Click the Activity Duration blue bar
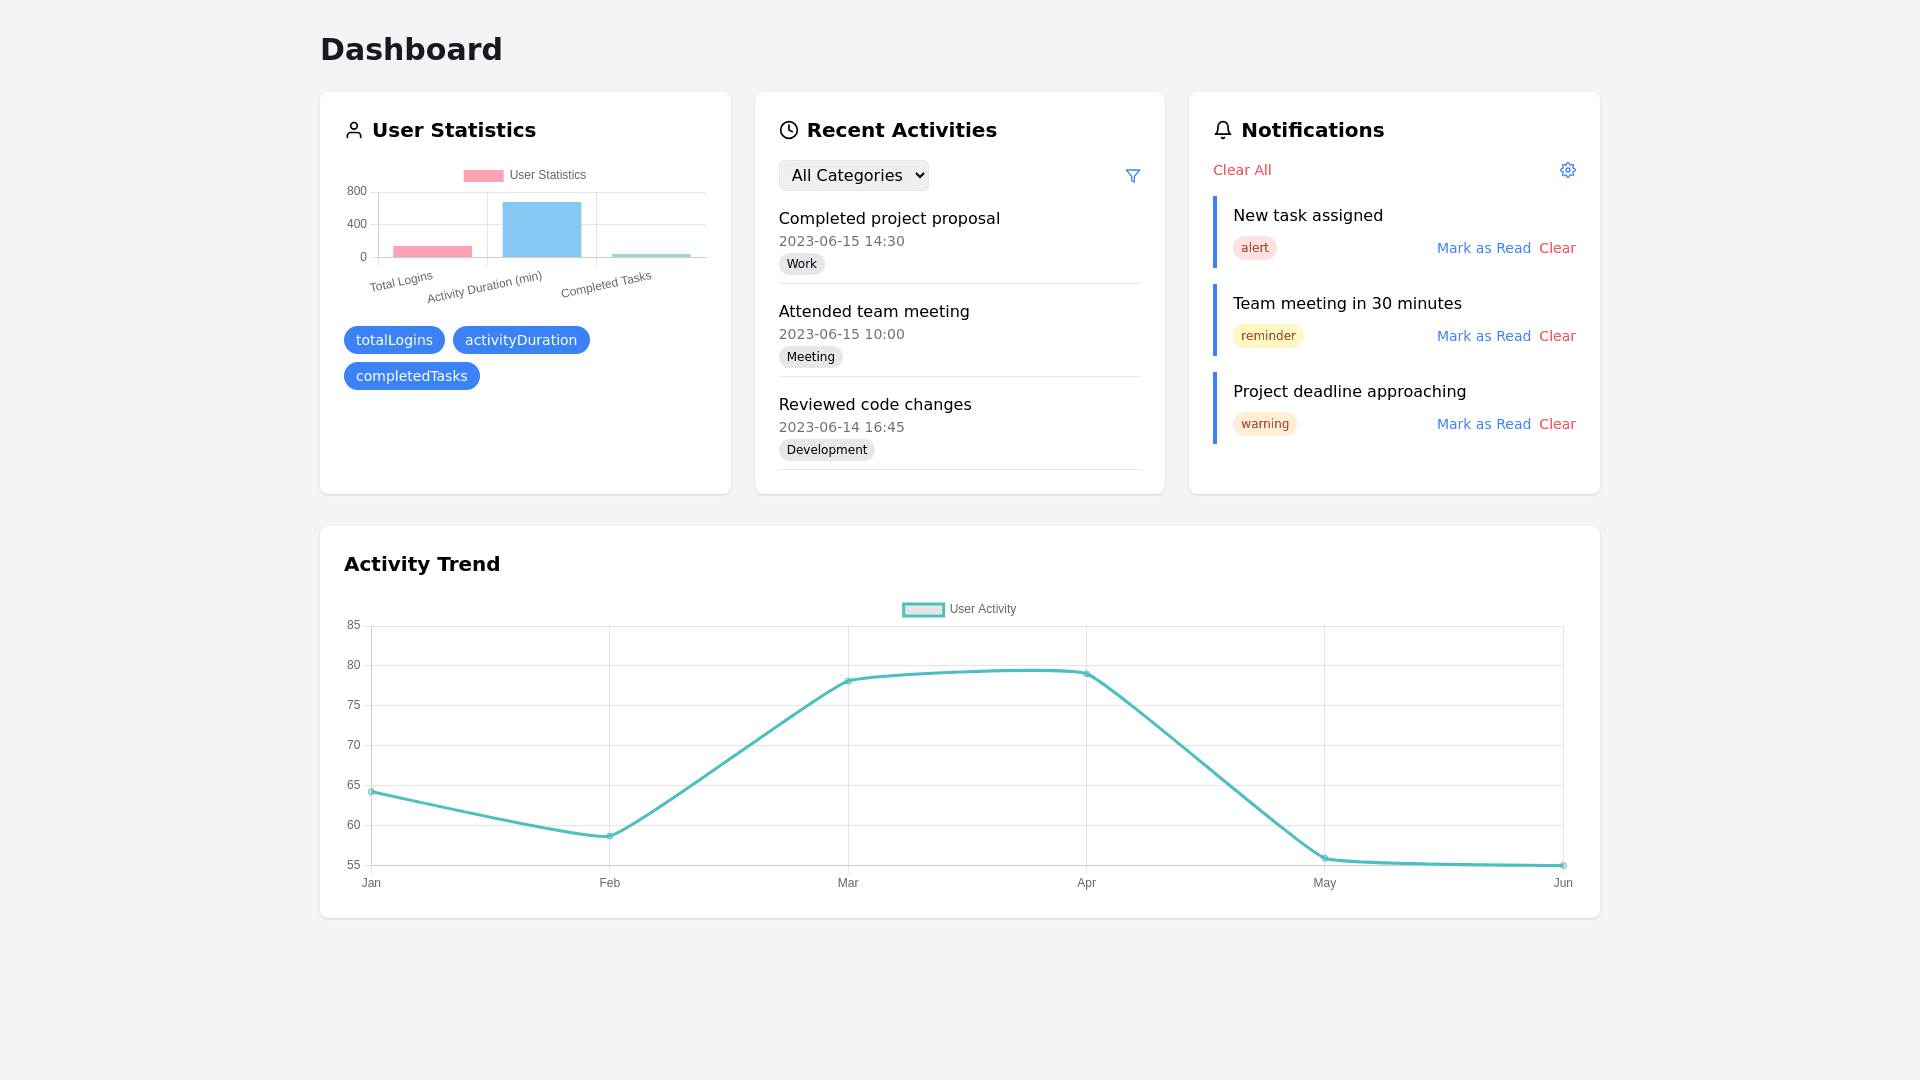This screenshot has width=1920, height=1080. 541,230
